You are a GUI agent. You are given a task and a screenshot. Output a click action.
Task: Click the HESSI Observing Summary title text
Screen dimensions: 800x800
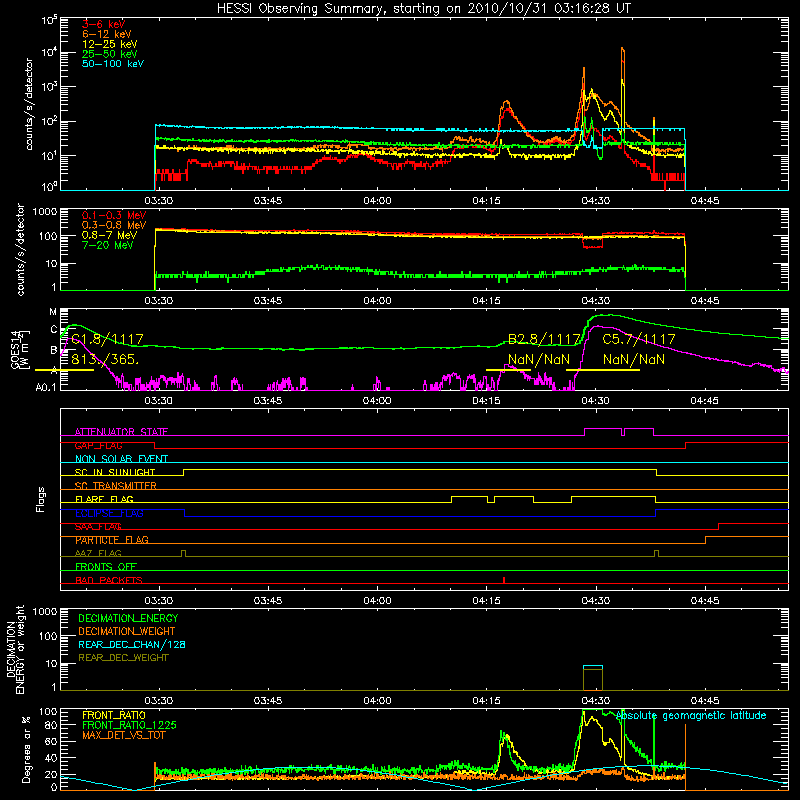coord(423,8)
